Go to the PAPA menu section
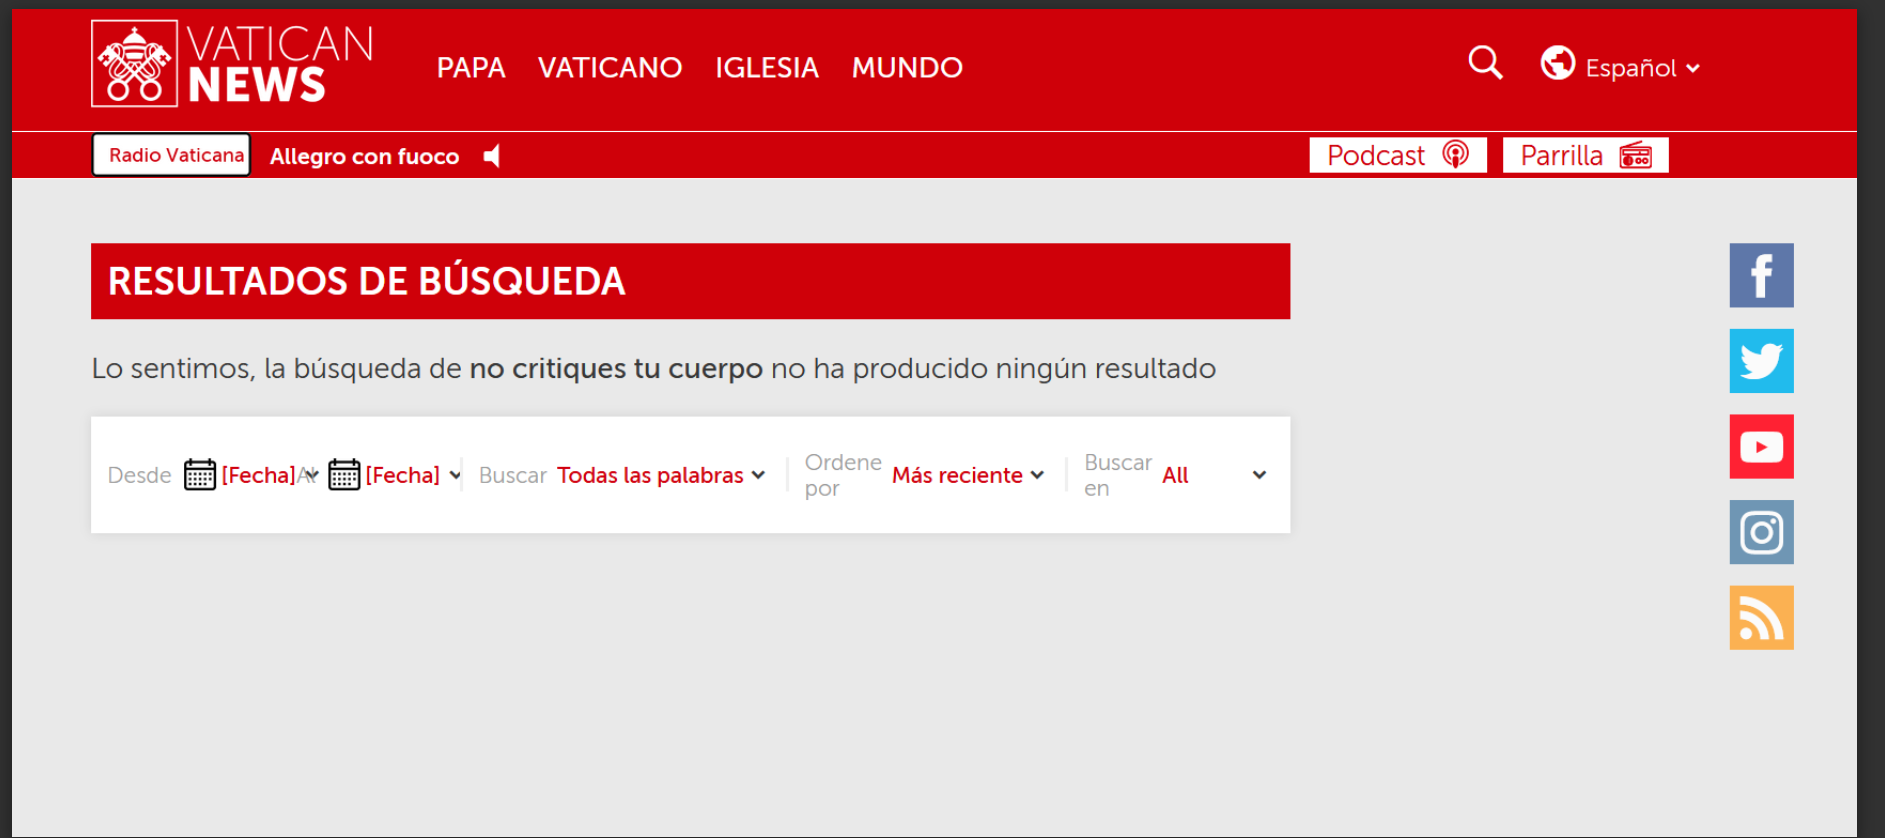The image size is (1885, 838). pyautogui.click(x=471, y=67)
